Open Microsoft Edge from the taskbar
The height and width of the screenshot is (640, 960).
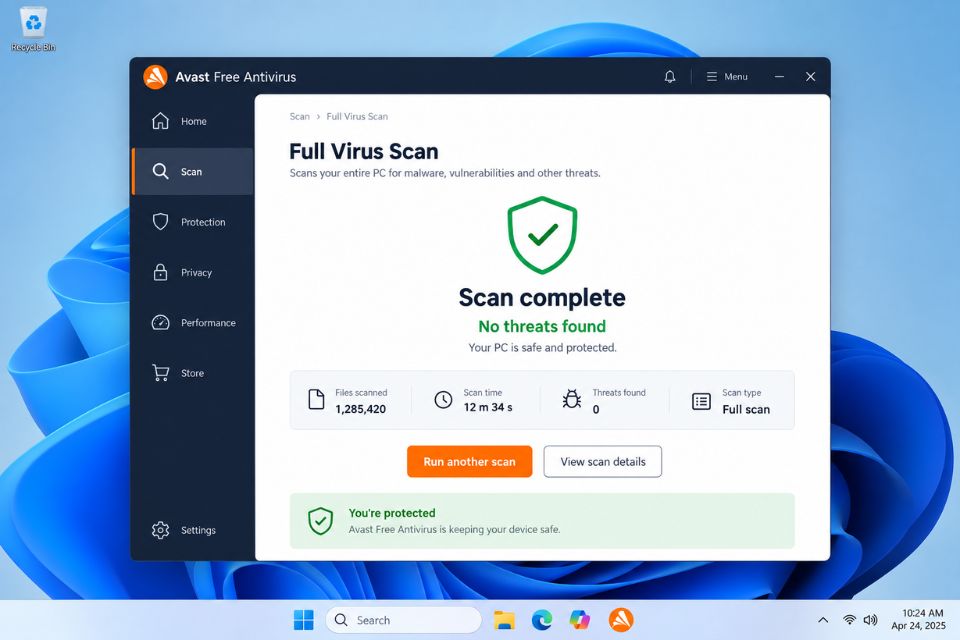coord(542,620)
